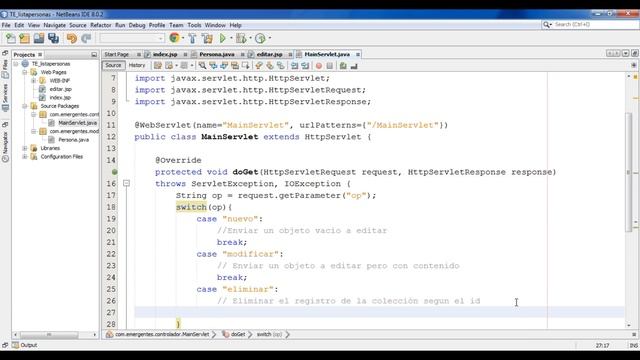Click the New File toolbar icon

tap(11, 38)
